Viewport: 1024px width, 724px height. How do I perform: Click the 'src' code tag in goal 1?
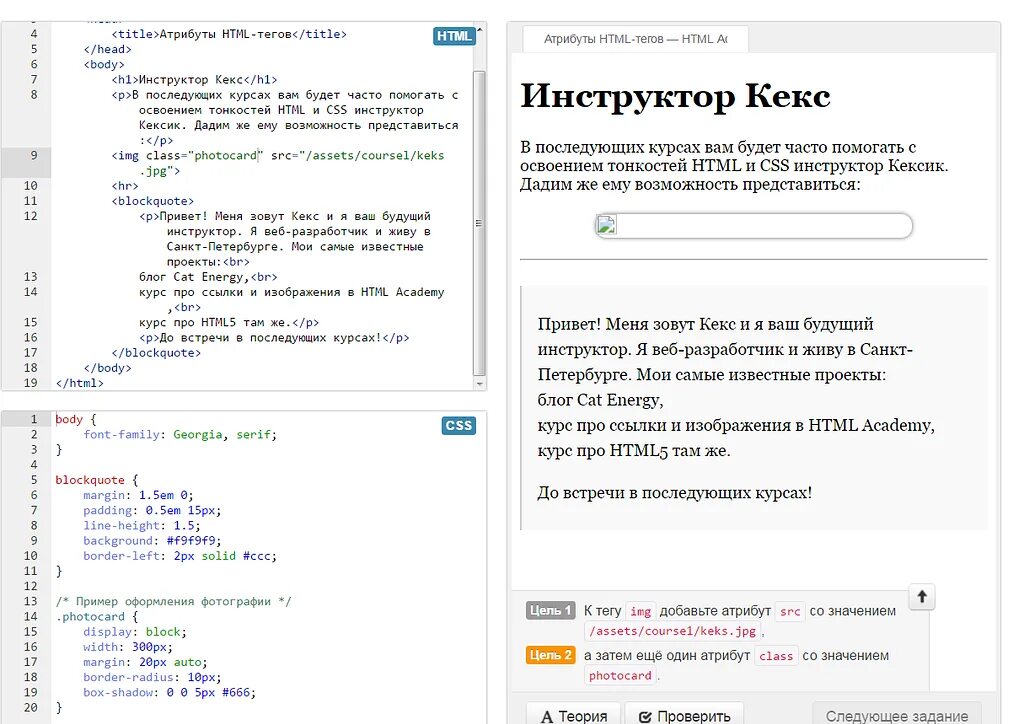[790, 611]
